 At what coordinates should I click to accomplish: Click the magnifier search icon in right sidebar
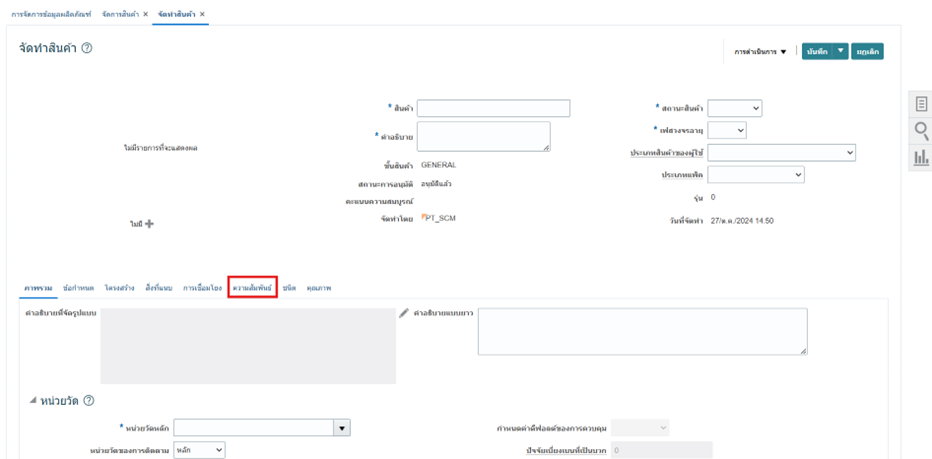point(921,130)
